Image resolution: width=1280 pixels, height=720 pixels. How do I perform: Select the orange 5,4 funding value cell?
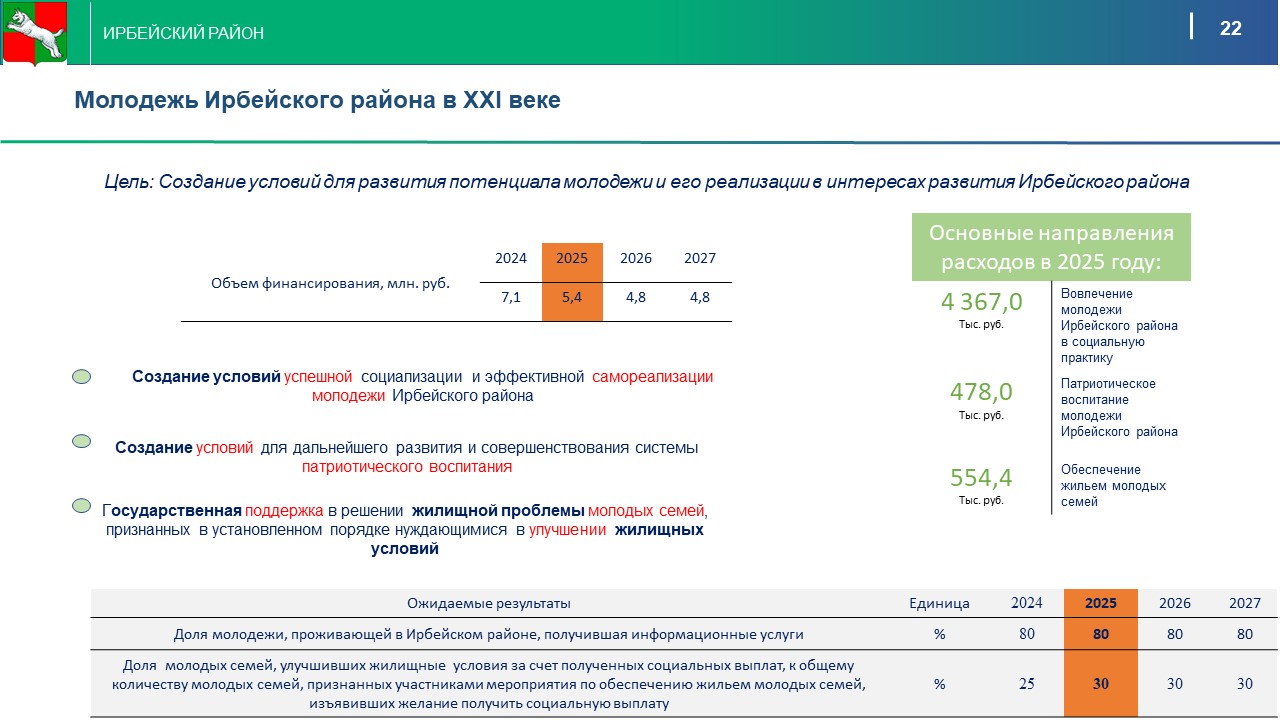(572, 297)
